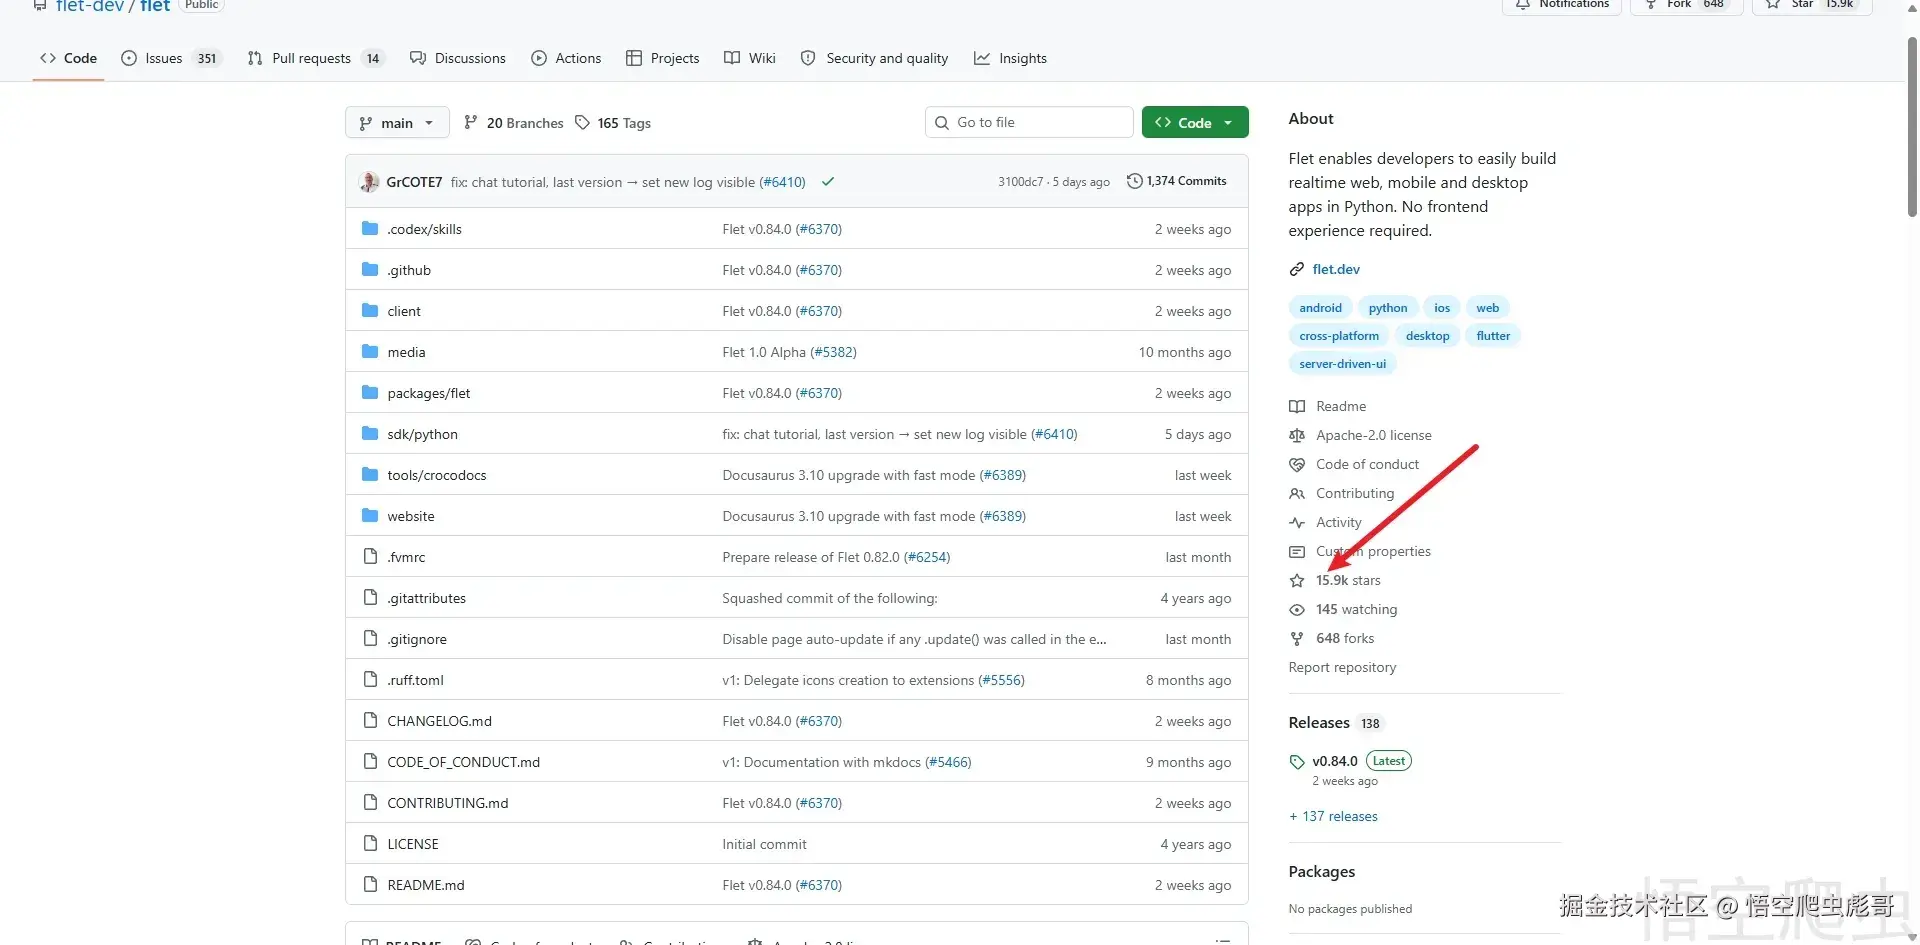Click the file icon beside LICENSE
The height and width of the screenshot is (945, 1920).
370,843
